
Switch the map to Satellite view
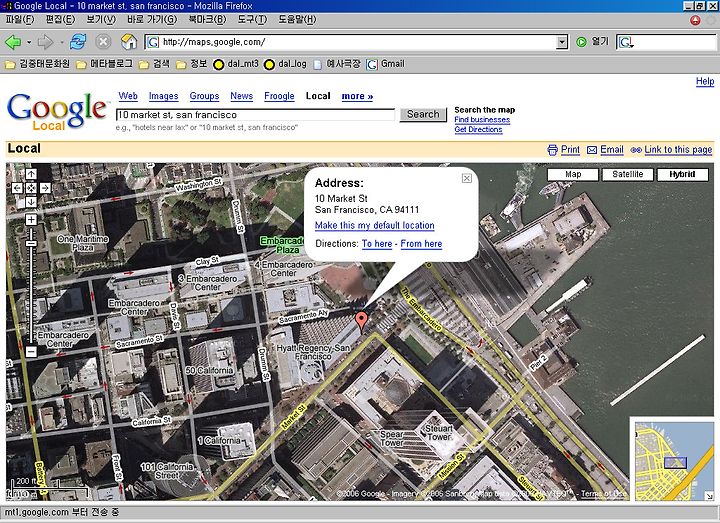(x=628, y=174)
